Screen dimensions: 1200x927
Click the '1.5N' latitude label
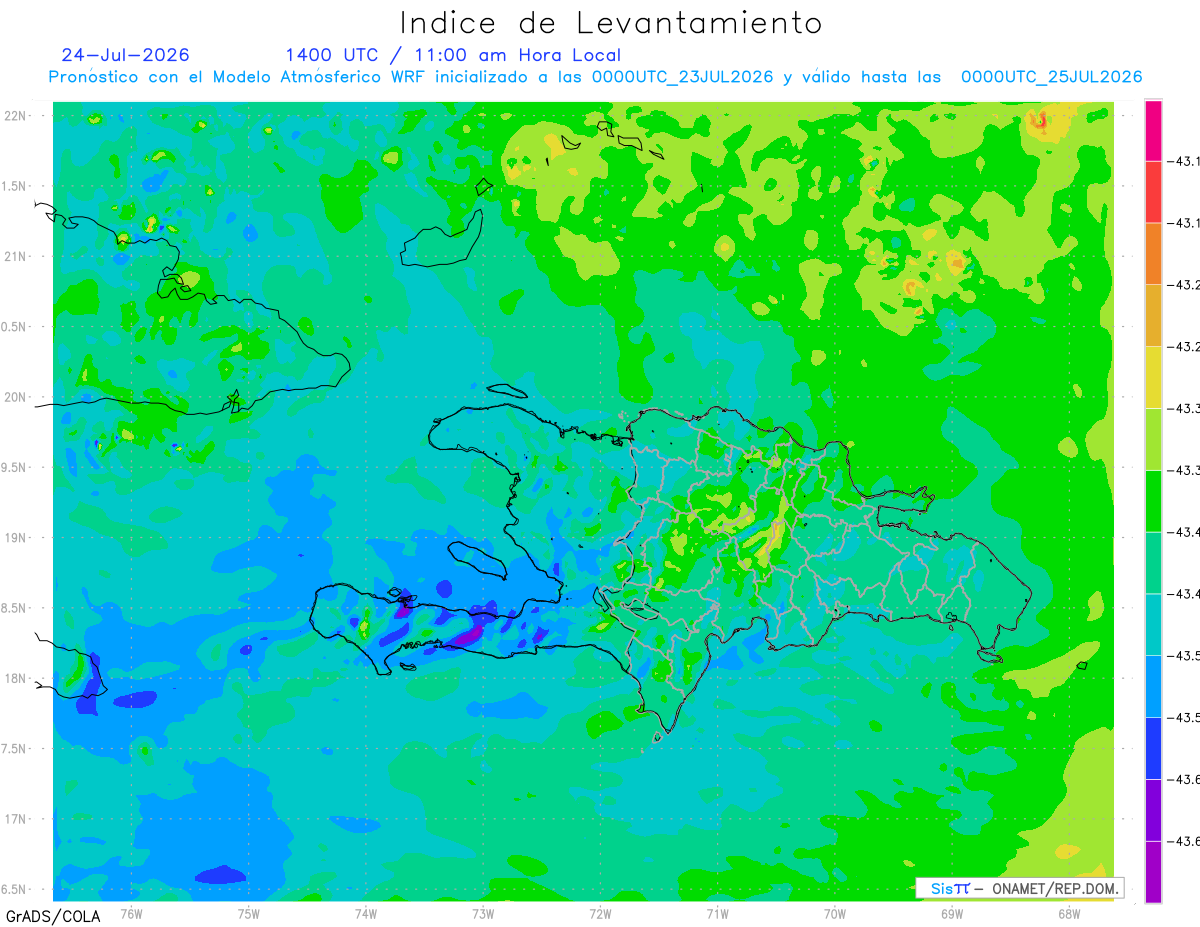(16, 187)
